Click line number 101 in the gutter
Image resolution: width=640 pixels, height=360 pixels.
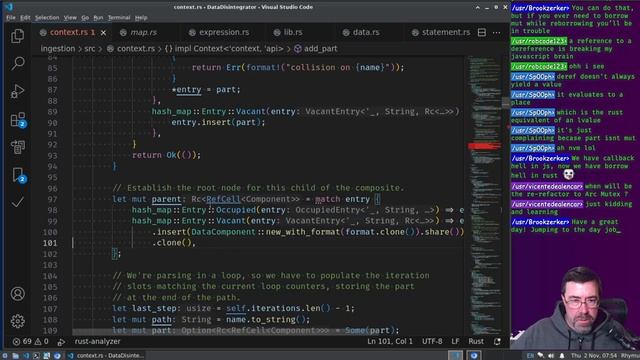[x=50, y=243]
